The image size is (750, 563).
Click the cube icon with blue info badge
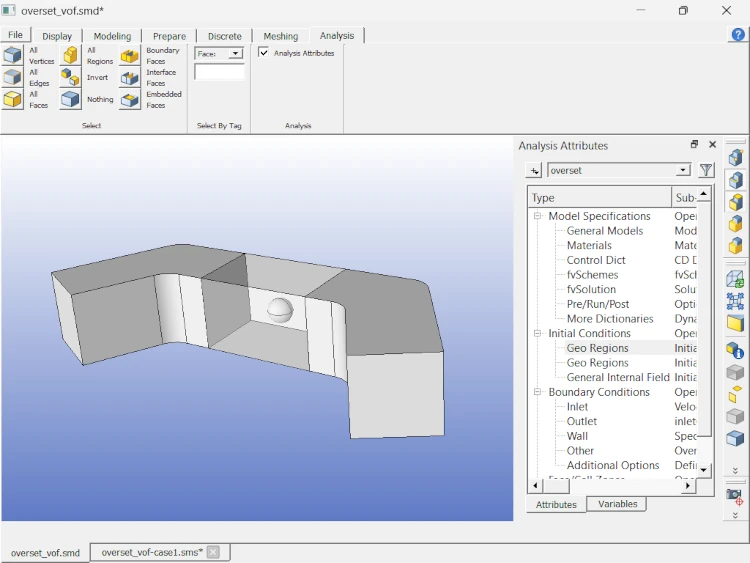coord(735,351)
